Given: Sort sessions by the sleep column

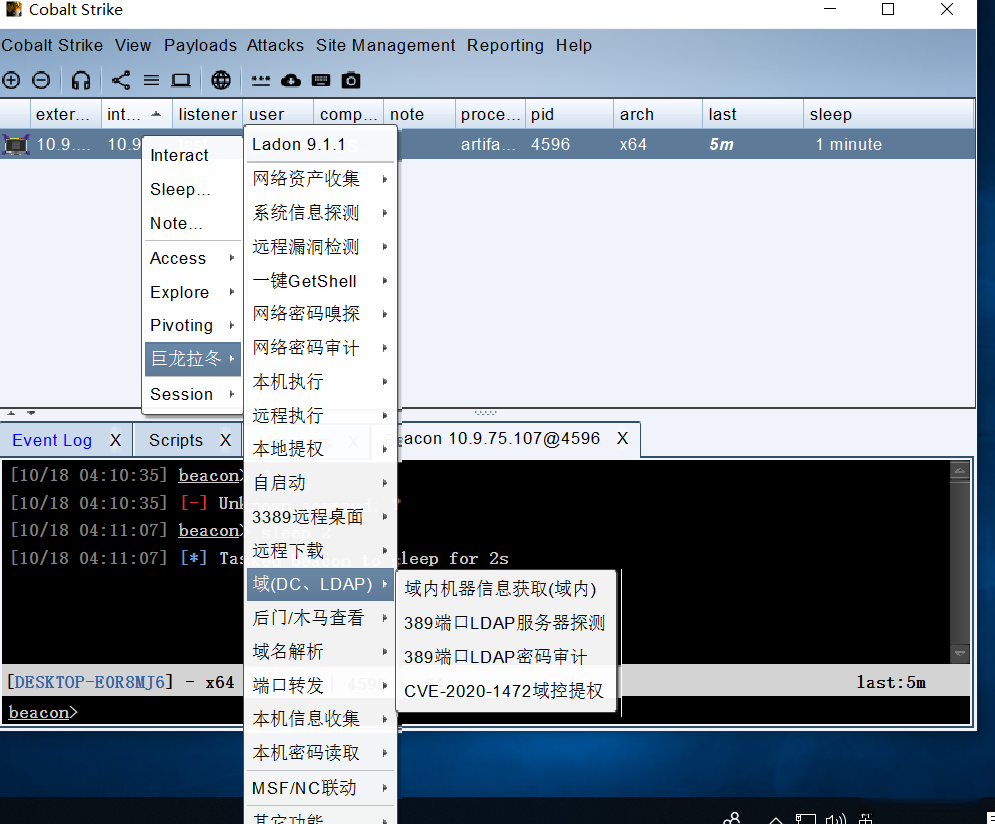Looking at the screenshot, I should click(888, 114).
